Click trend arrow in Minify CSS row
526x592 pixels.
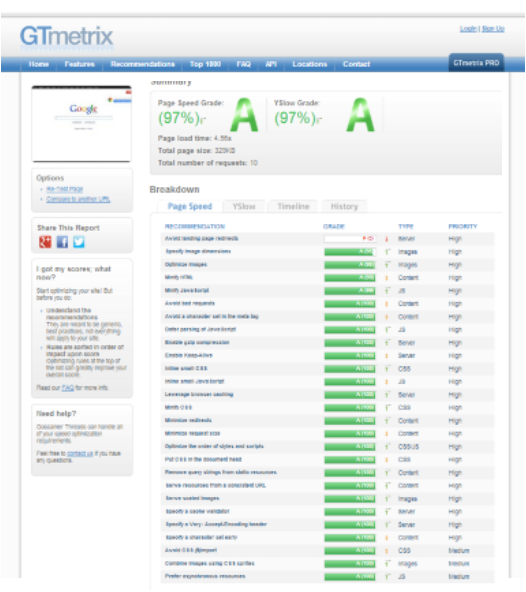click(387, 408)
